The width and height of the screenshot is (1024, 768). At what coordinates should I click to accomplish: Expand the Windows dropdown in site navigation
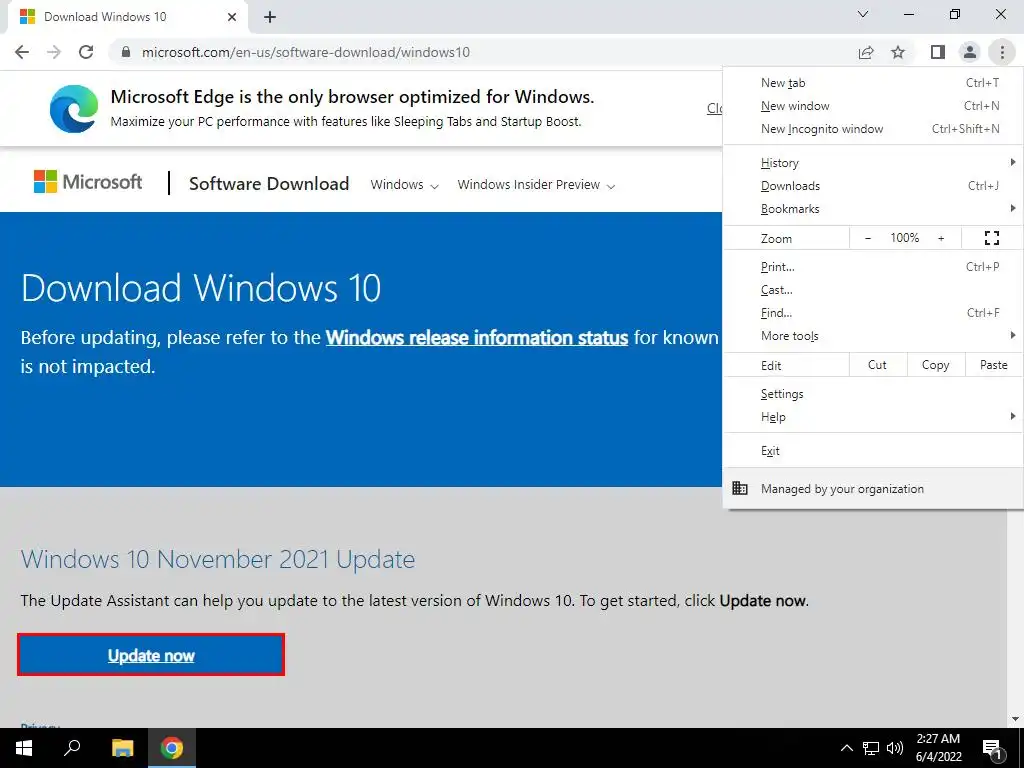(x=404, y=185)
